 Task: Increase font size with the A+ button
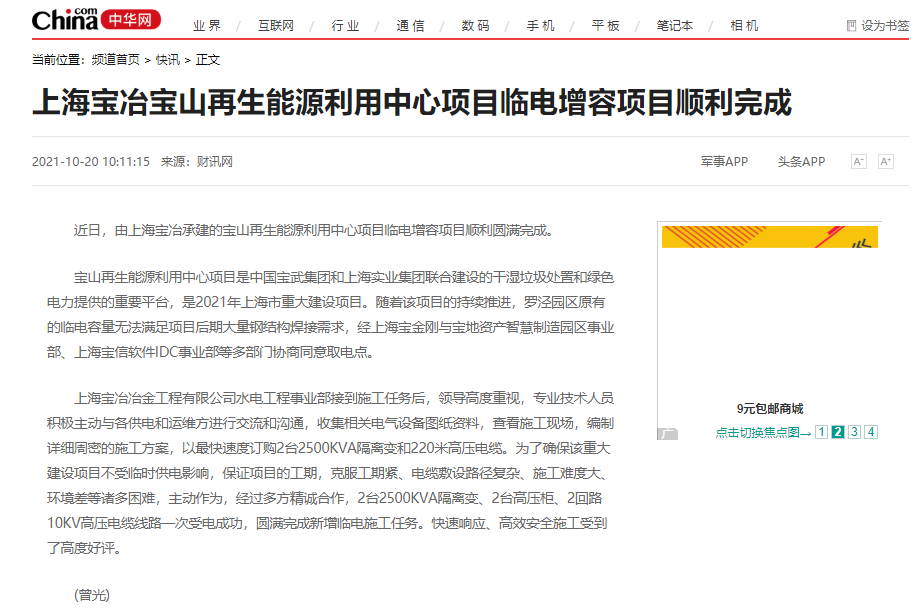click(x=887, y=160)
